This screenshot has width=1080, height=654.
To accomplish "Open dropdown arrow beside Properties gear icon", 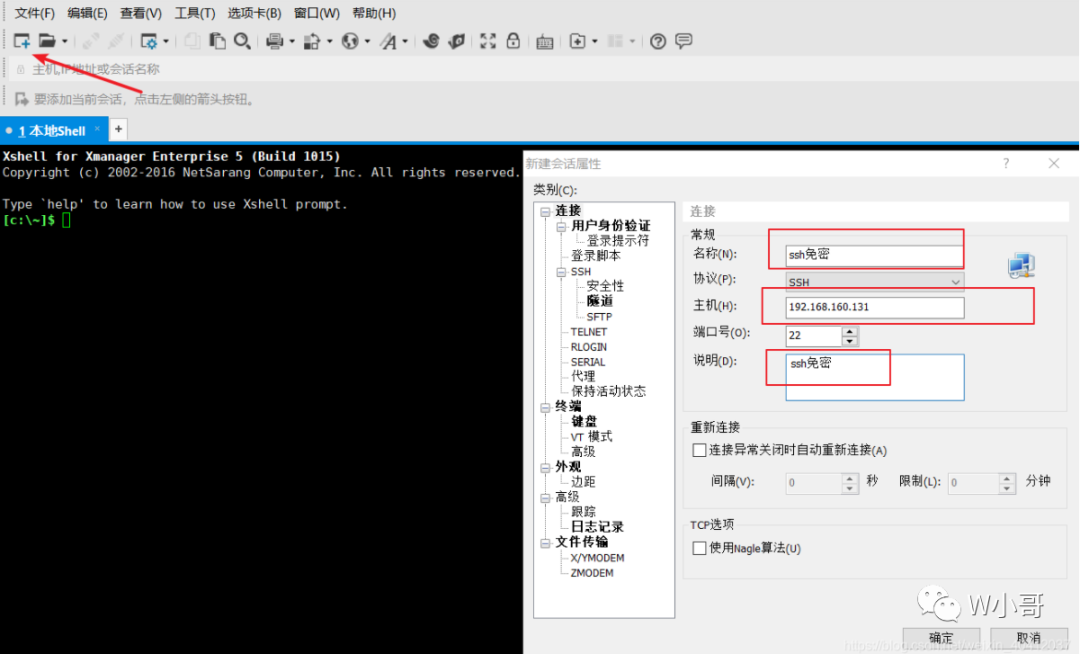I will [166, 41].
